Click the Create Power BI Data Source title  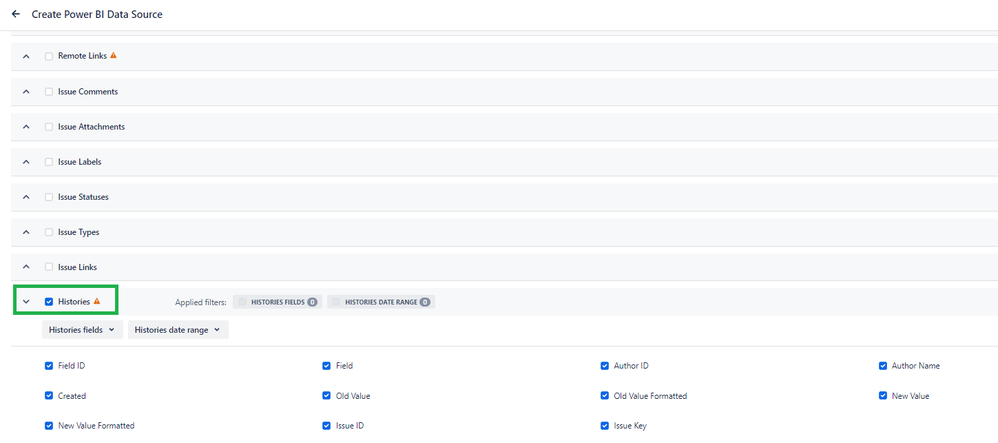(x=97, y=14)
